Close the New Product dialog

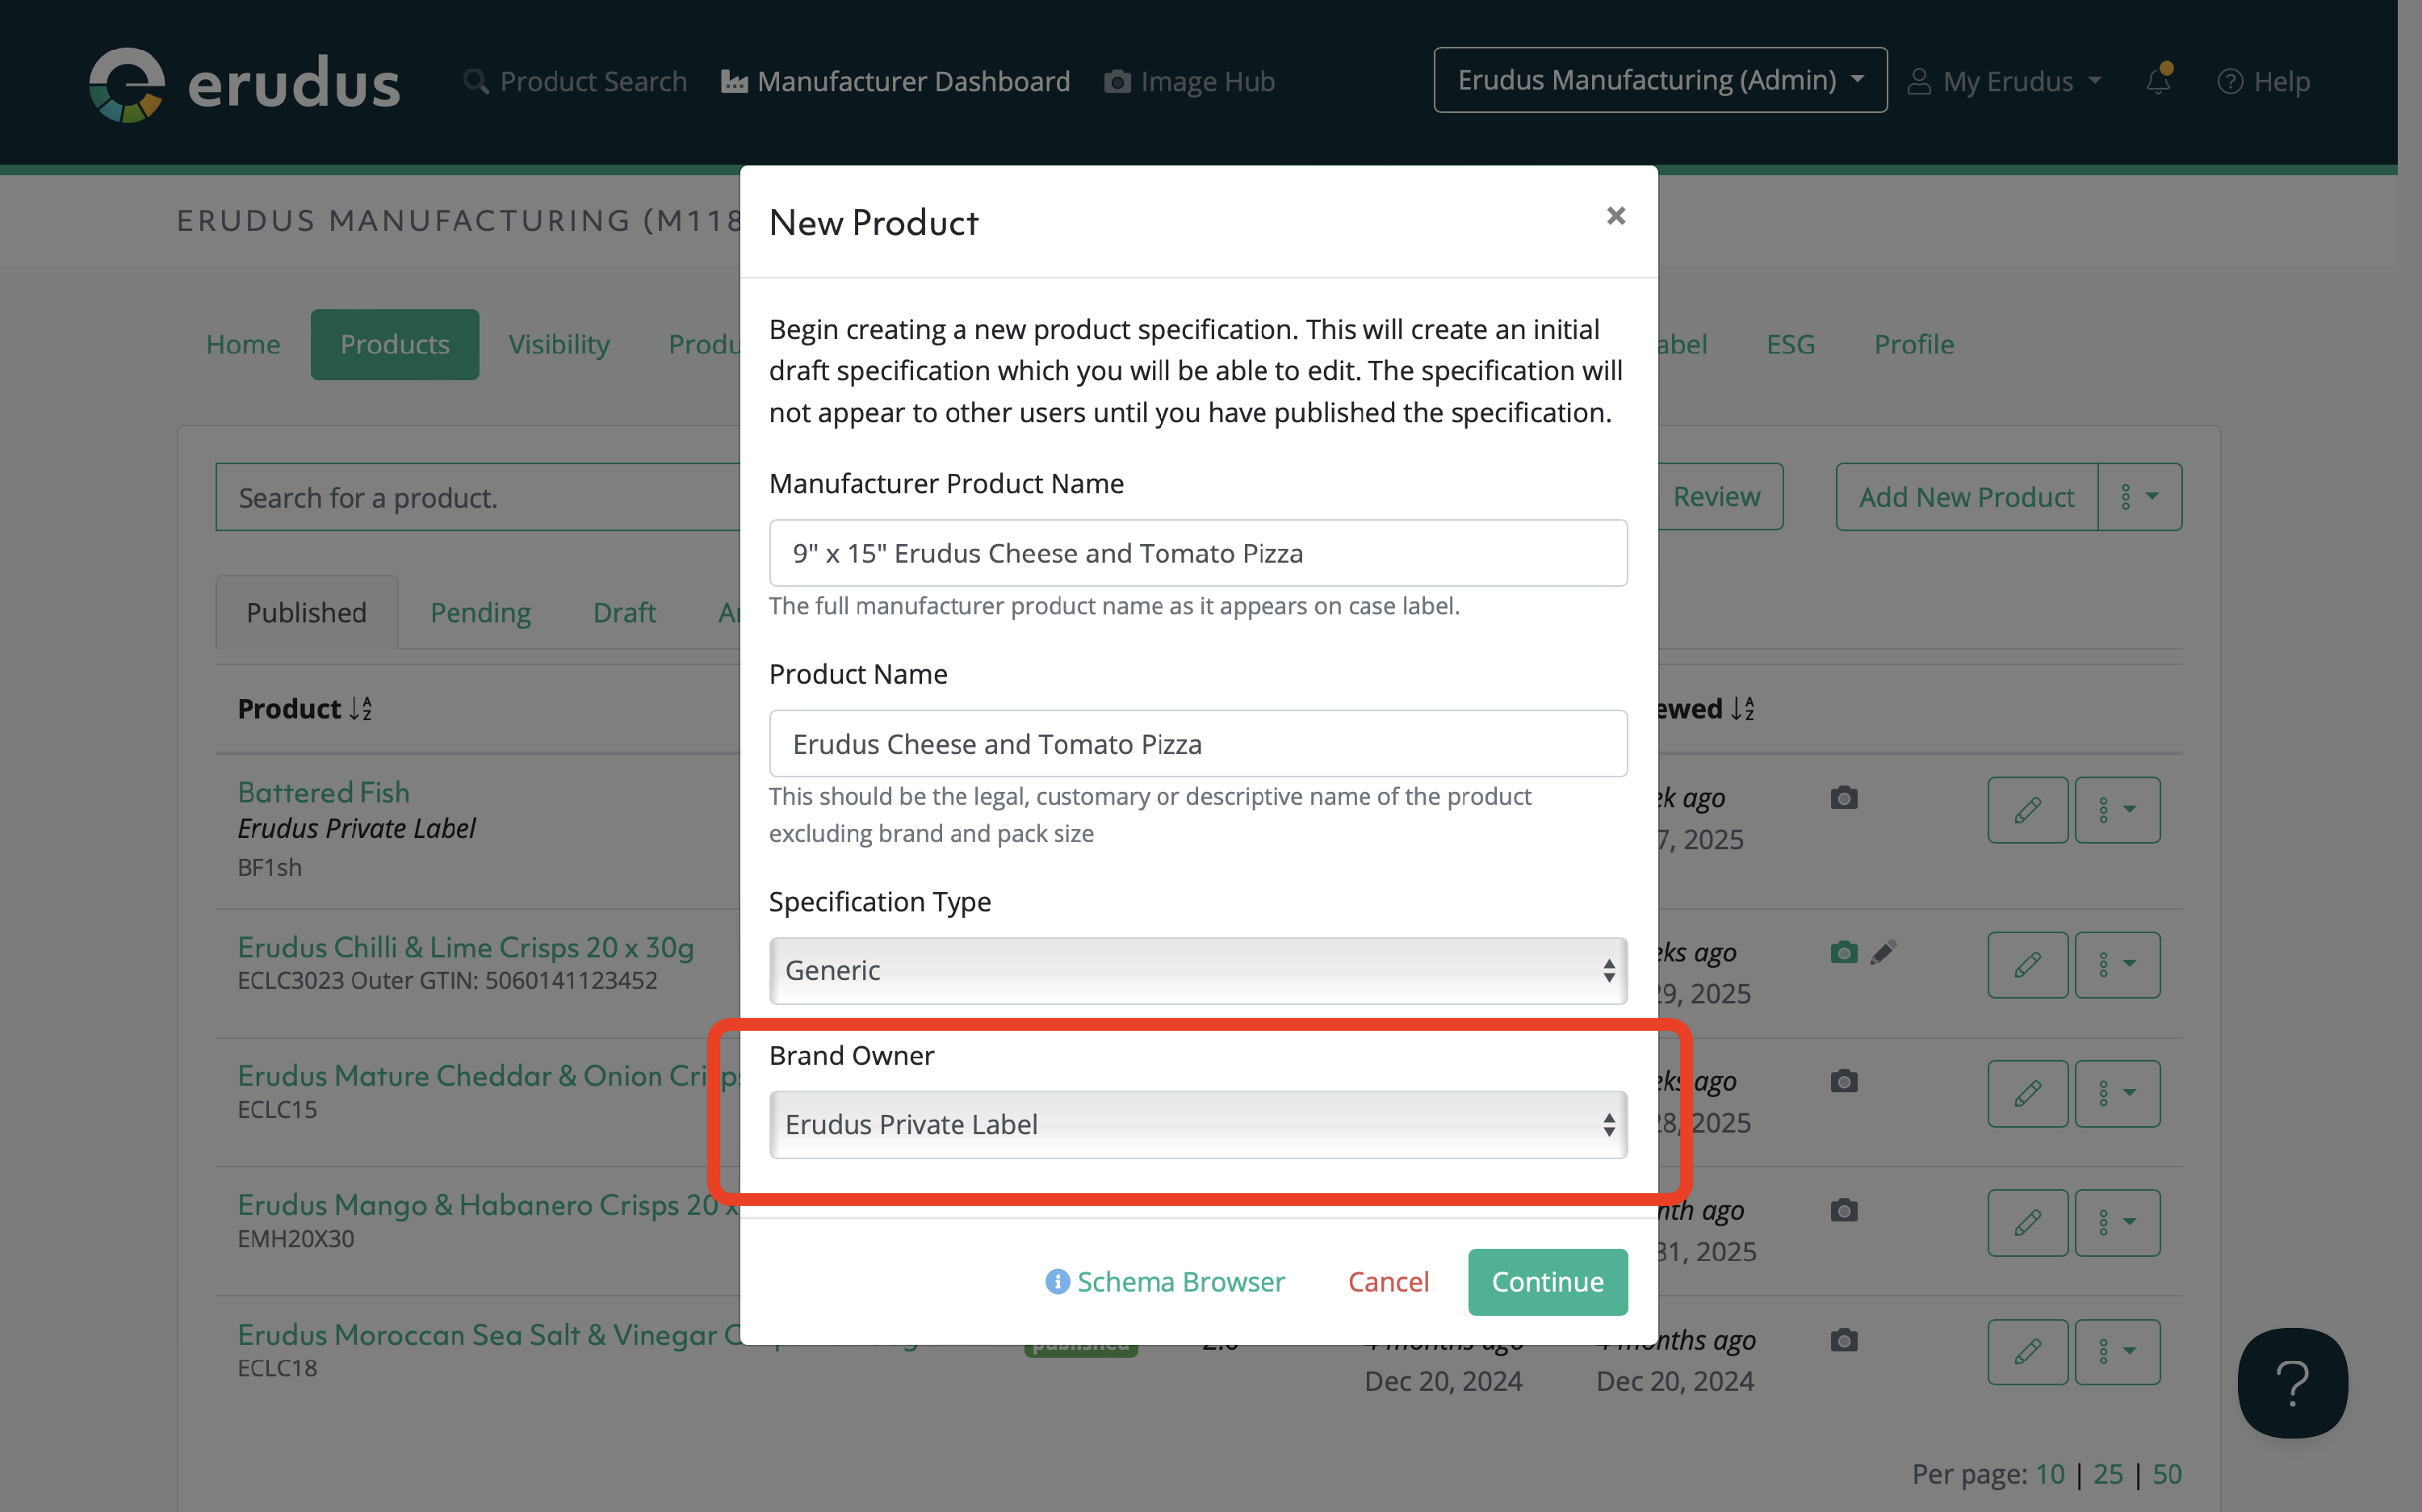click(x=1615, y=216)
